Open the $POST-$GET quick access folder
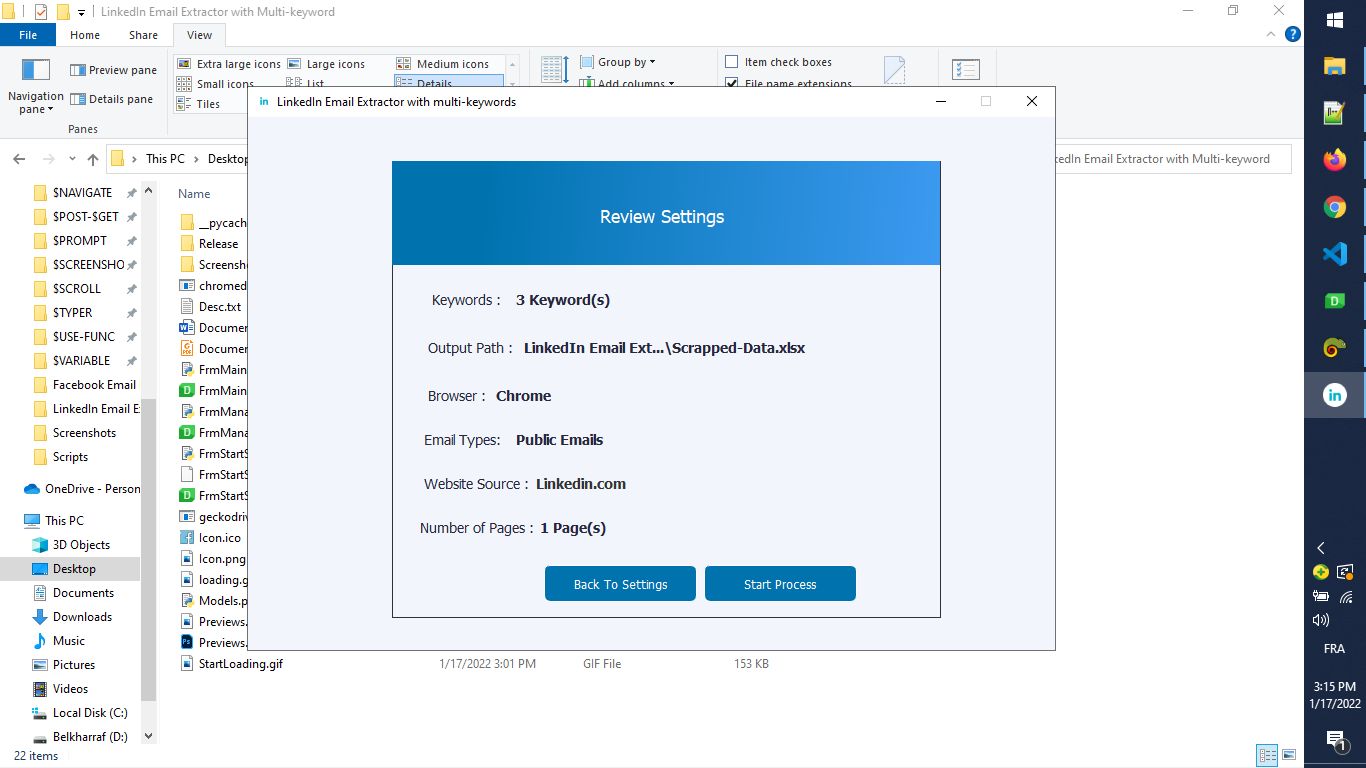The image size is (1366, 768). click(x=85, y=216)
